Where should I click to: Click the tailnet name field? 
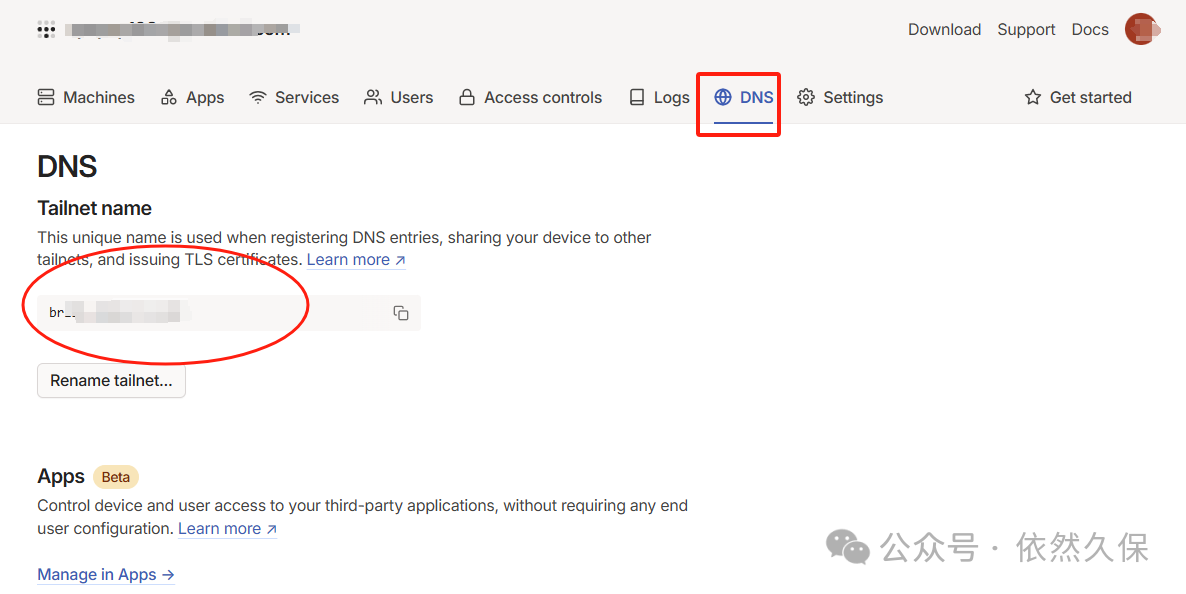[229, 313]
